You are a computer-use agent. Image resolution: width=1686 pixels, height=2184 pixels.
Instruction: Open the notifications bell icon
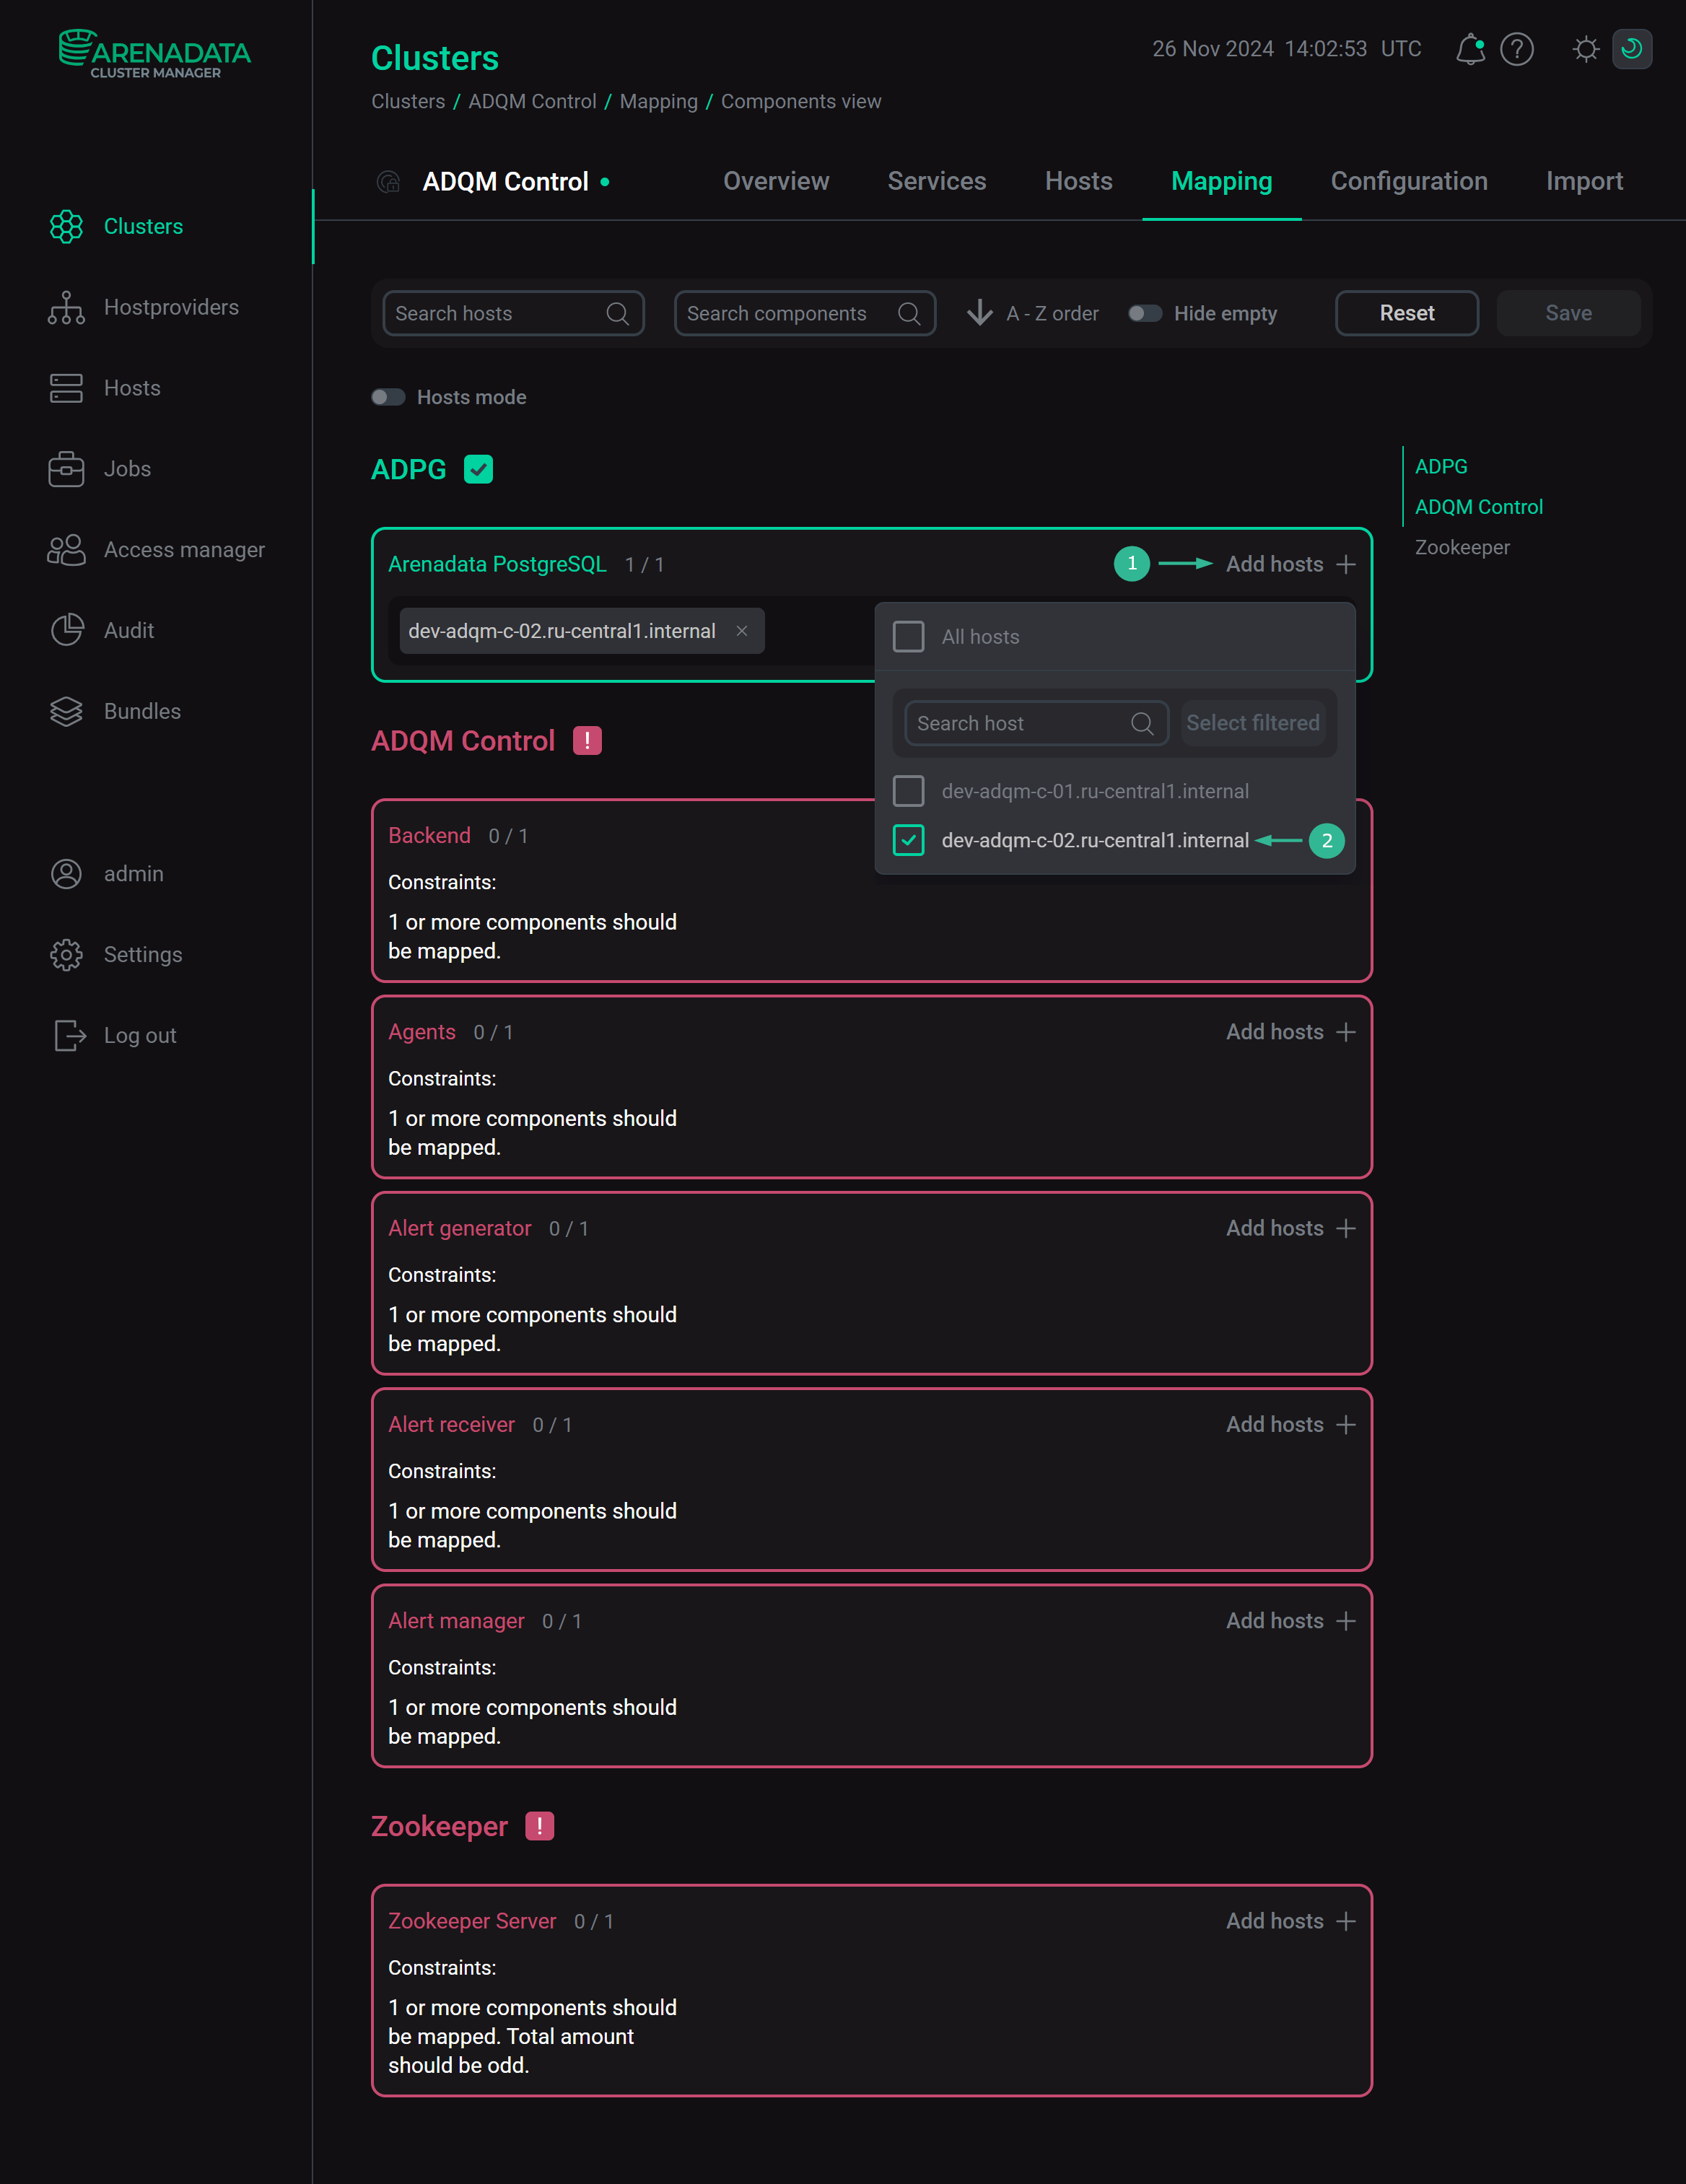pyautogui.click(x=1470, y=48)
